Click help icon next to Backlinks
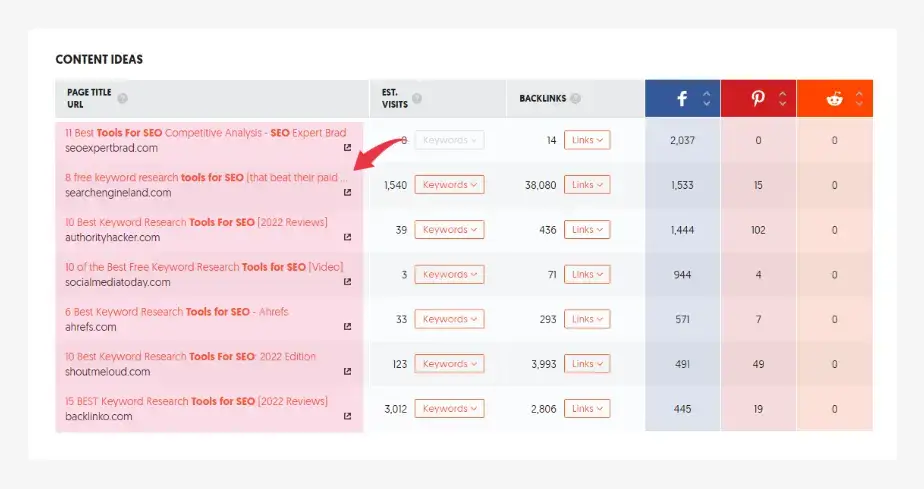This screenshot has width=924, height=489. point(576,99)
